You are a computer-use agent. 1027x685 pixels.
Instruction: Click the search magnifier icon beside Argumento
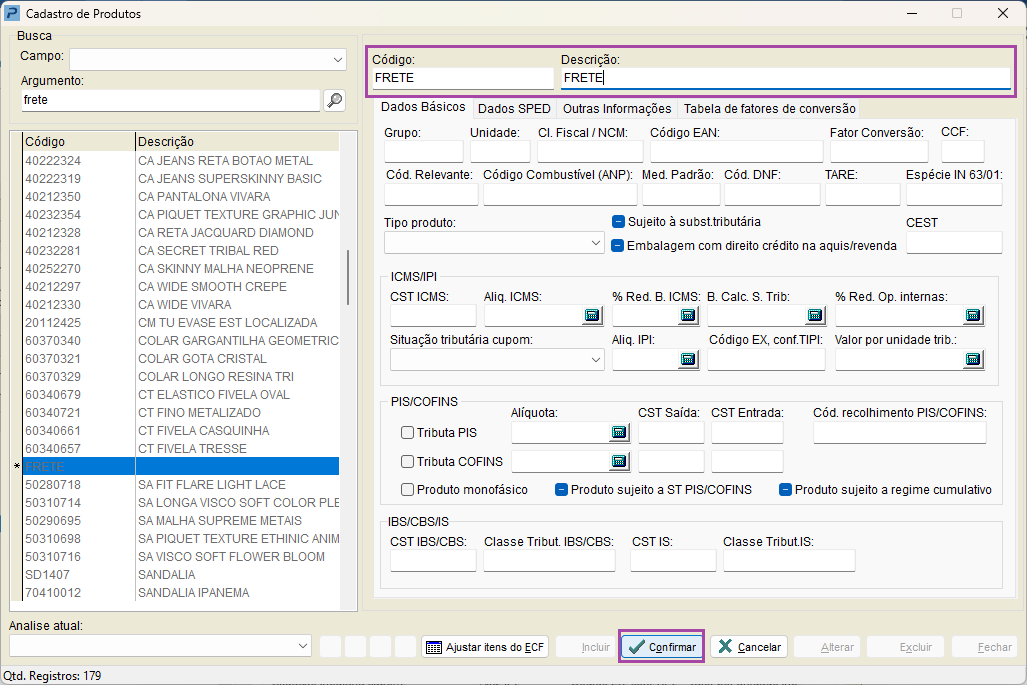coord(334,100)
